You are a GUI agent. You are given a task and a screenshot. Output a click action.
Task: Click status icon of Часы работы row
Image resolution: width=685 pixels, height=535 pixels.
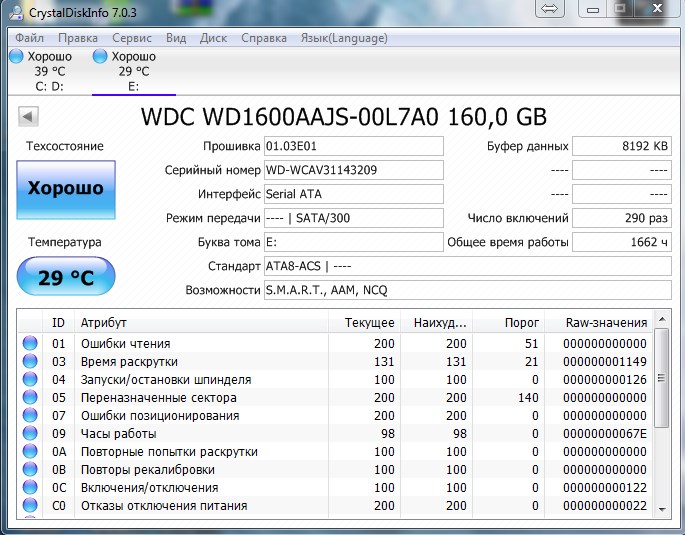pyautogui.click(x=30, y=433)
